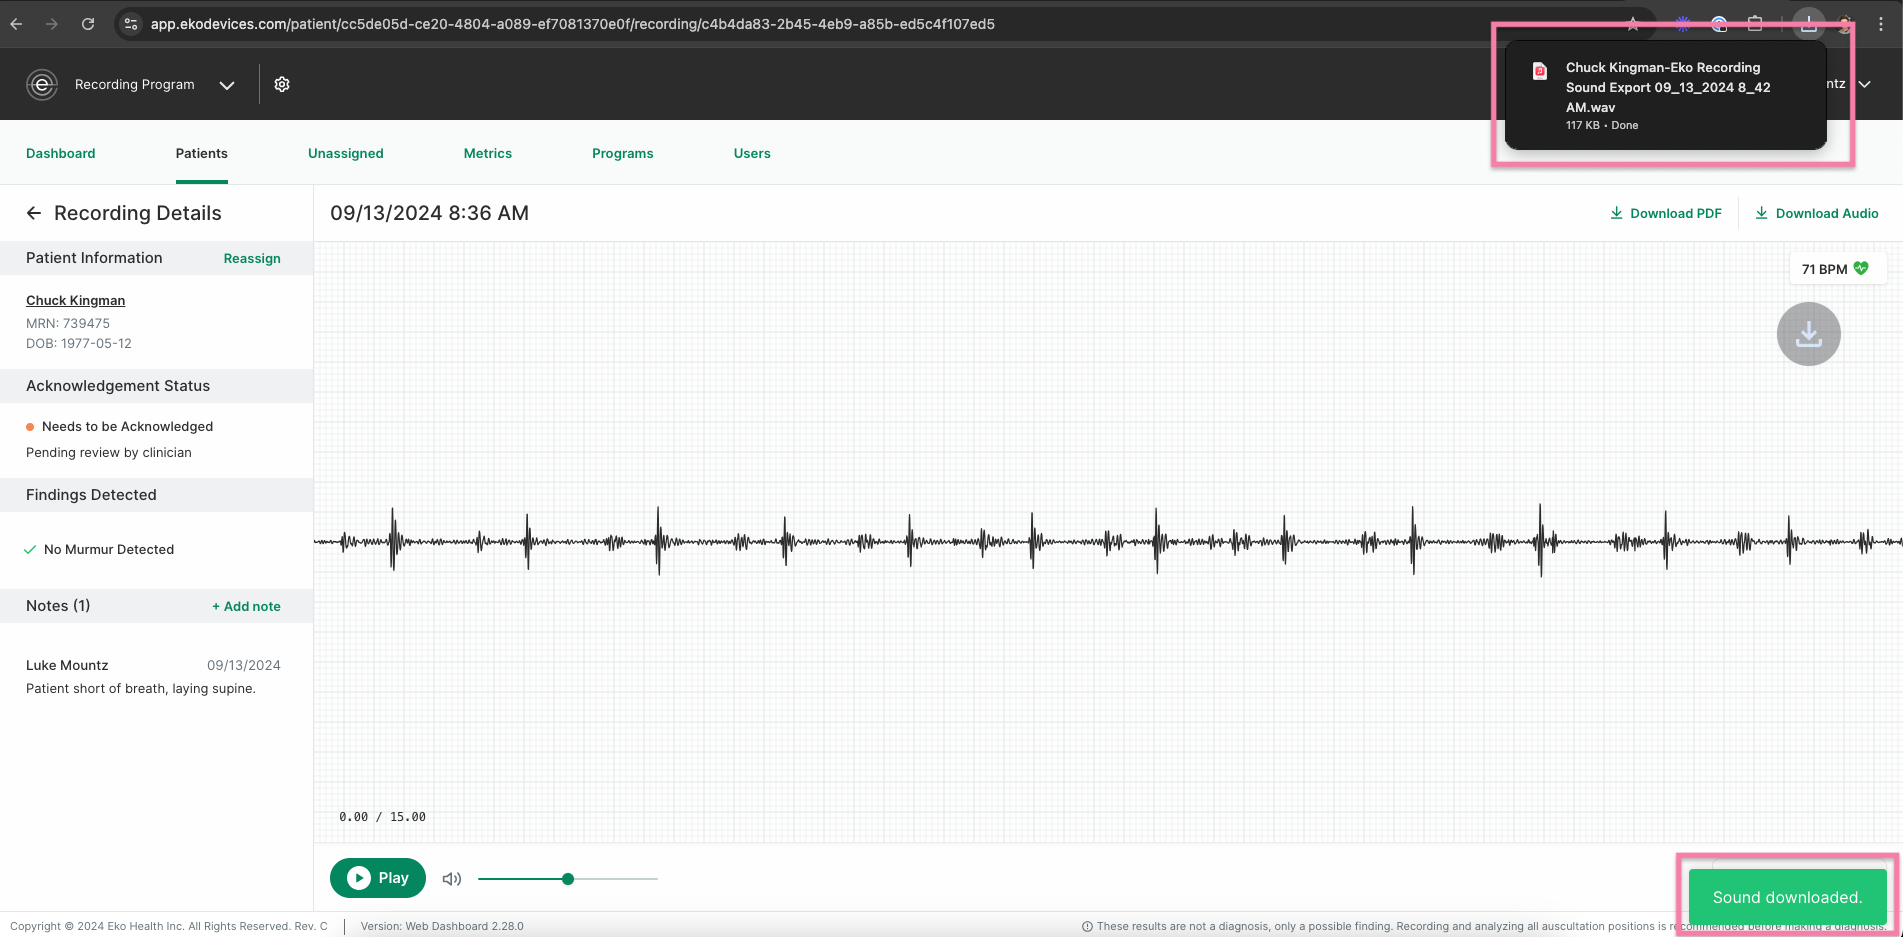Screen dimensions: 1903x937
Task: Click the green heart next to 71 BPM
Action: coord(1861,268)
